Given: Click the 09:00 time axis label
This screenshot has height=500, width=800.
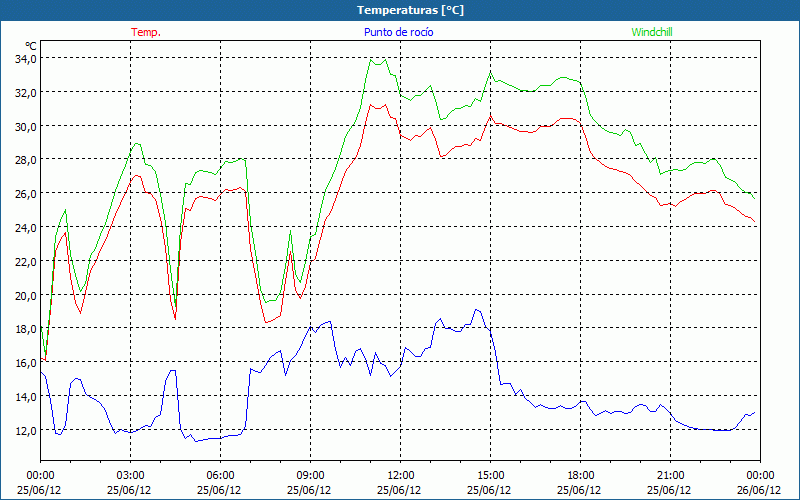Looking at the screenshot, I should 310,476.
